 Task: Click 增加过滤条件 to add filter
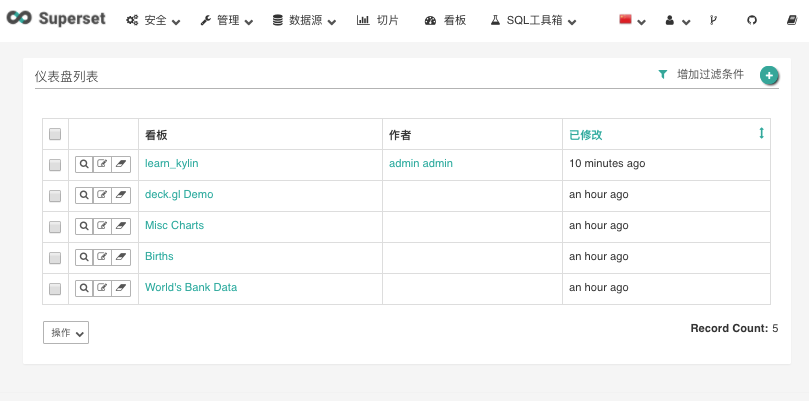coord(710,75)
